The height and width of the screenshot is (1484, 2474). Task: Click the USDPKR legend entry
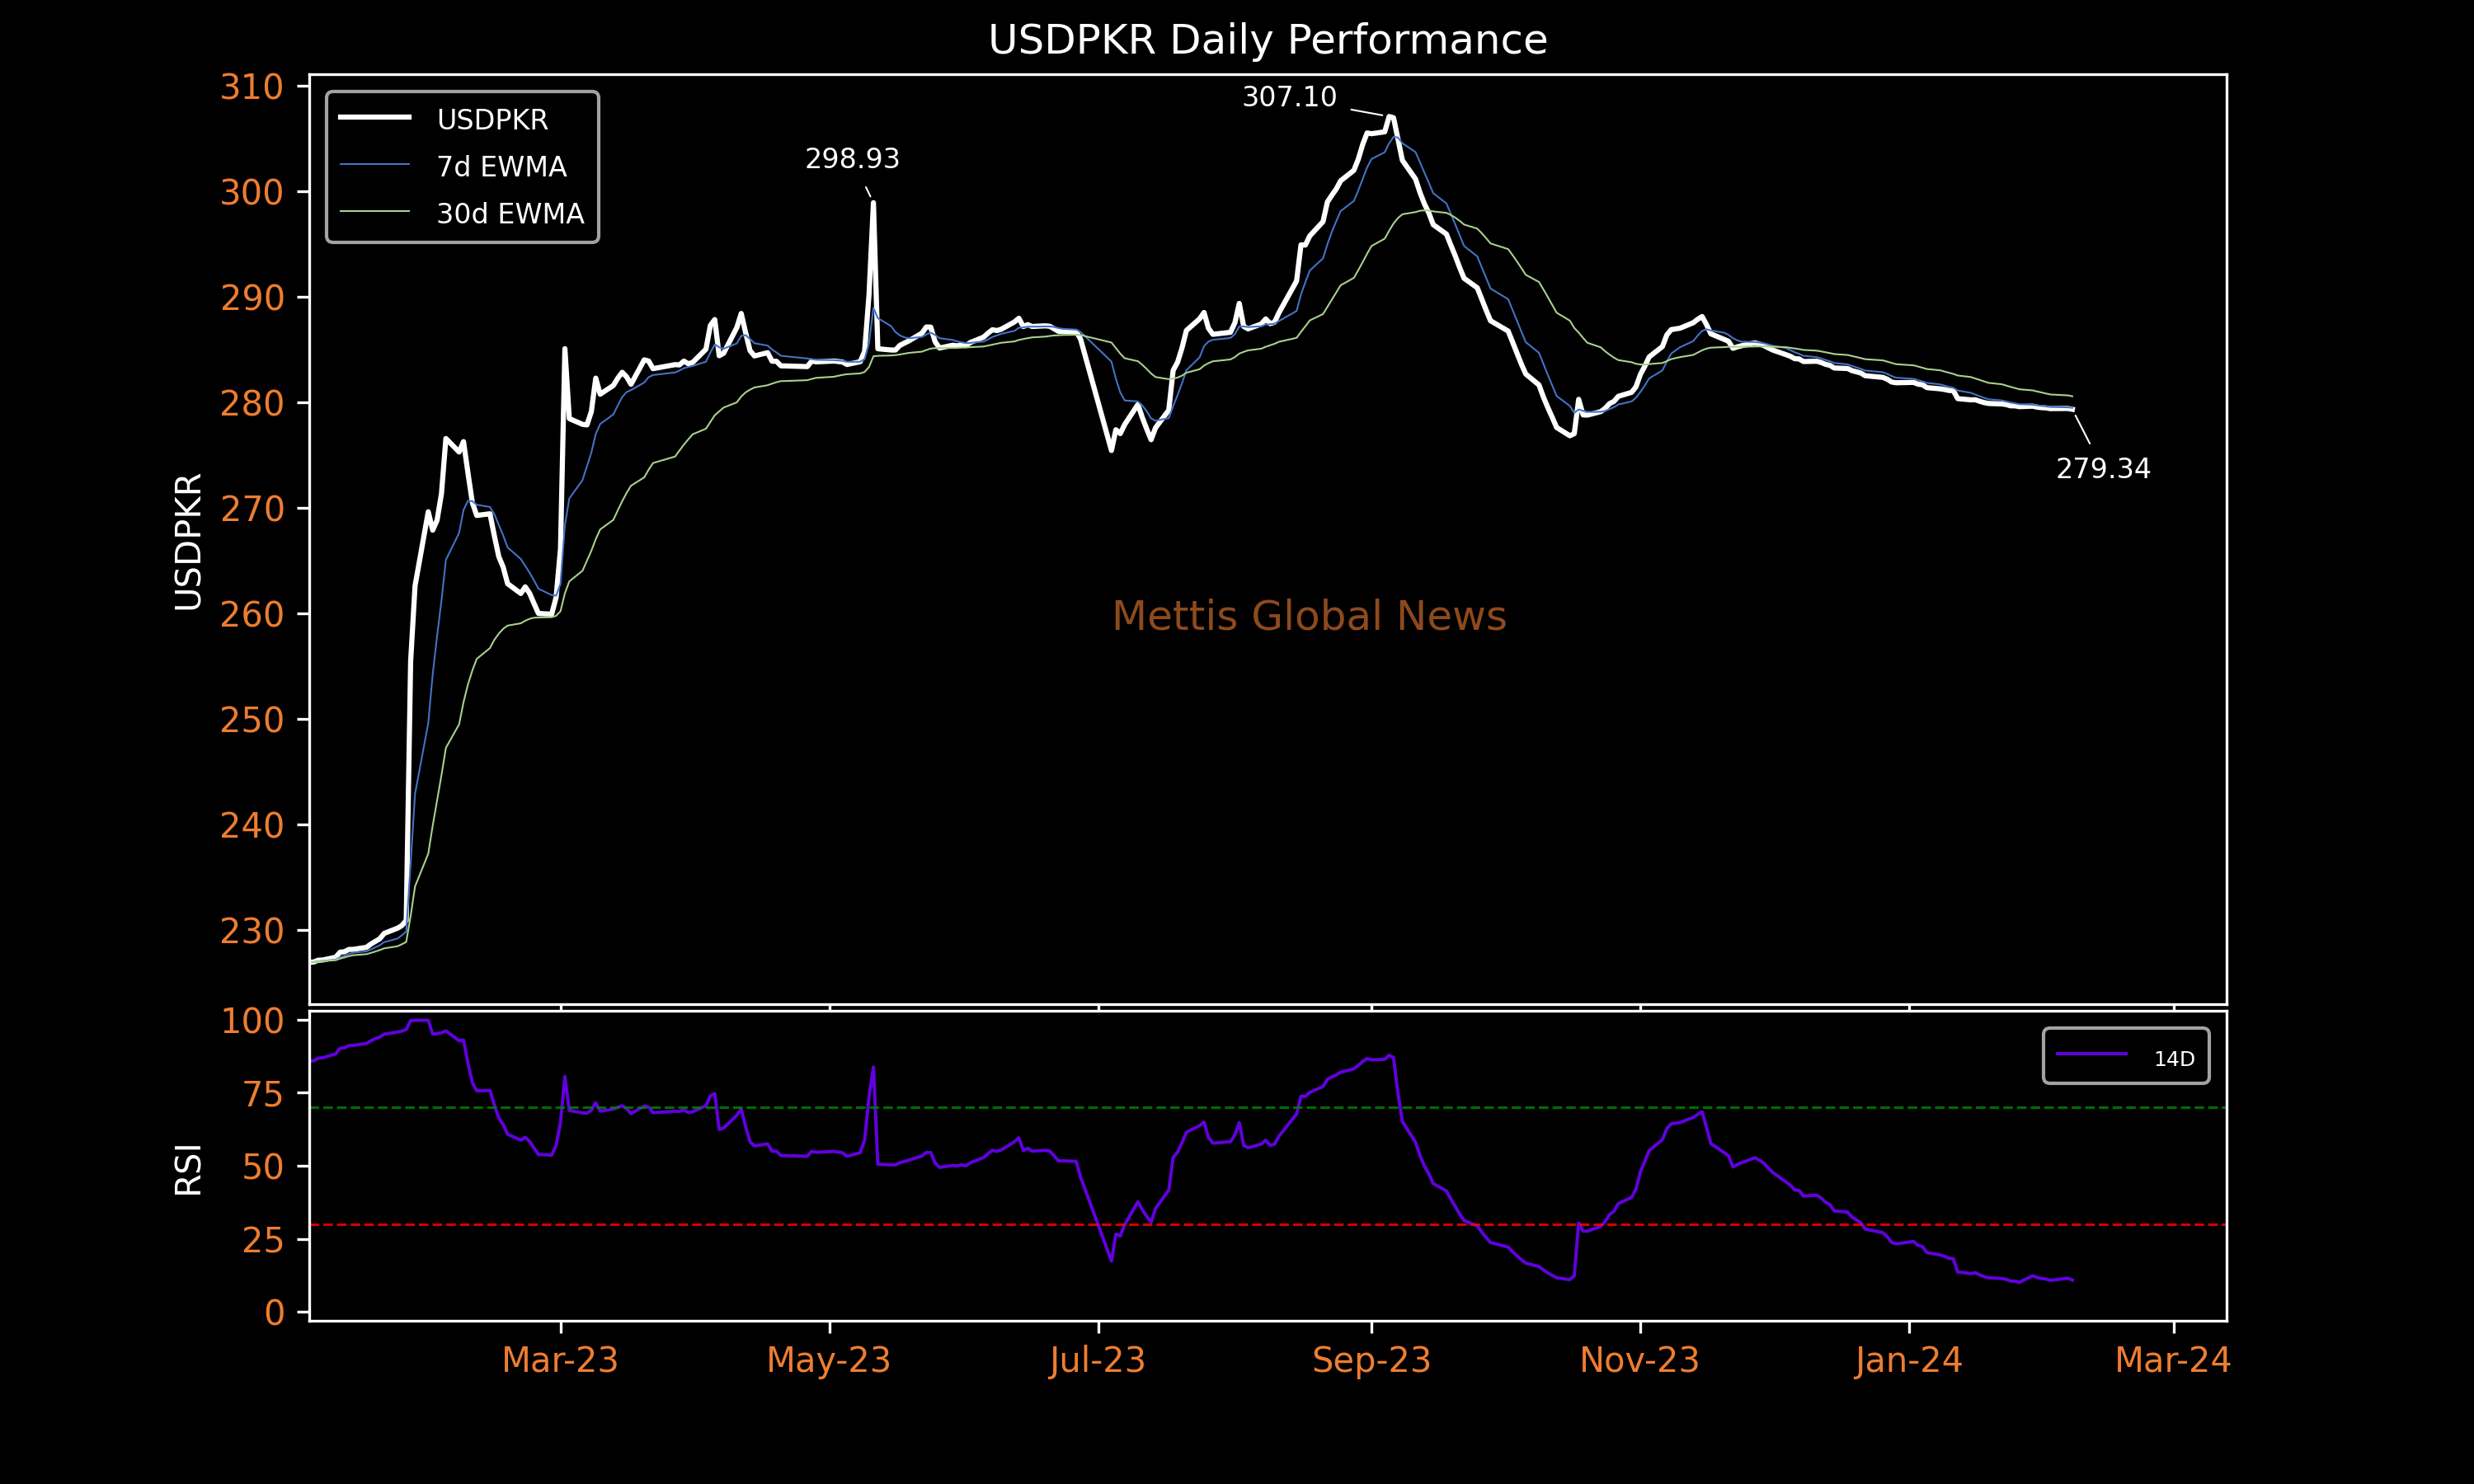point(492,120)
